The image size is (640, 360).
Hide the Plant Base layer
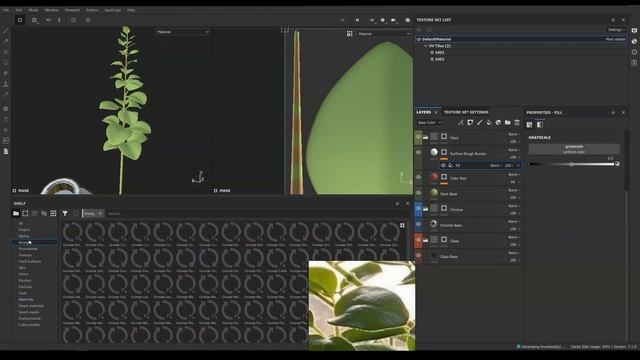pyautogui.click(x=418, y=193)
